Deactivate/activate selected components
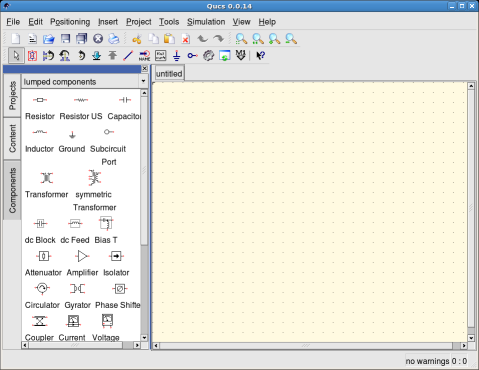479x370 pixels. click(x=32, y=55)
